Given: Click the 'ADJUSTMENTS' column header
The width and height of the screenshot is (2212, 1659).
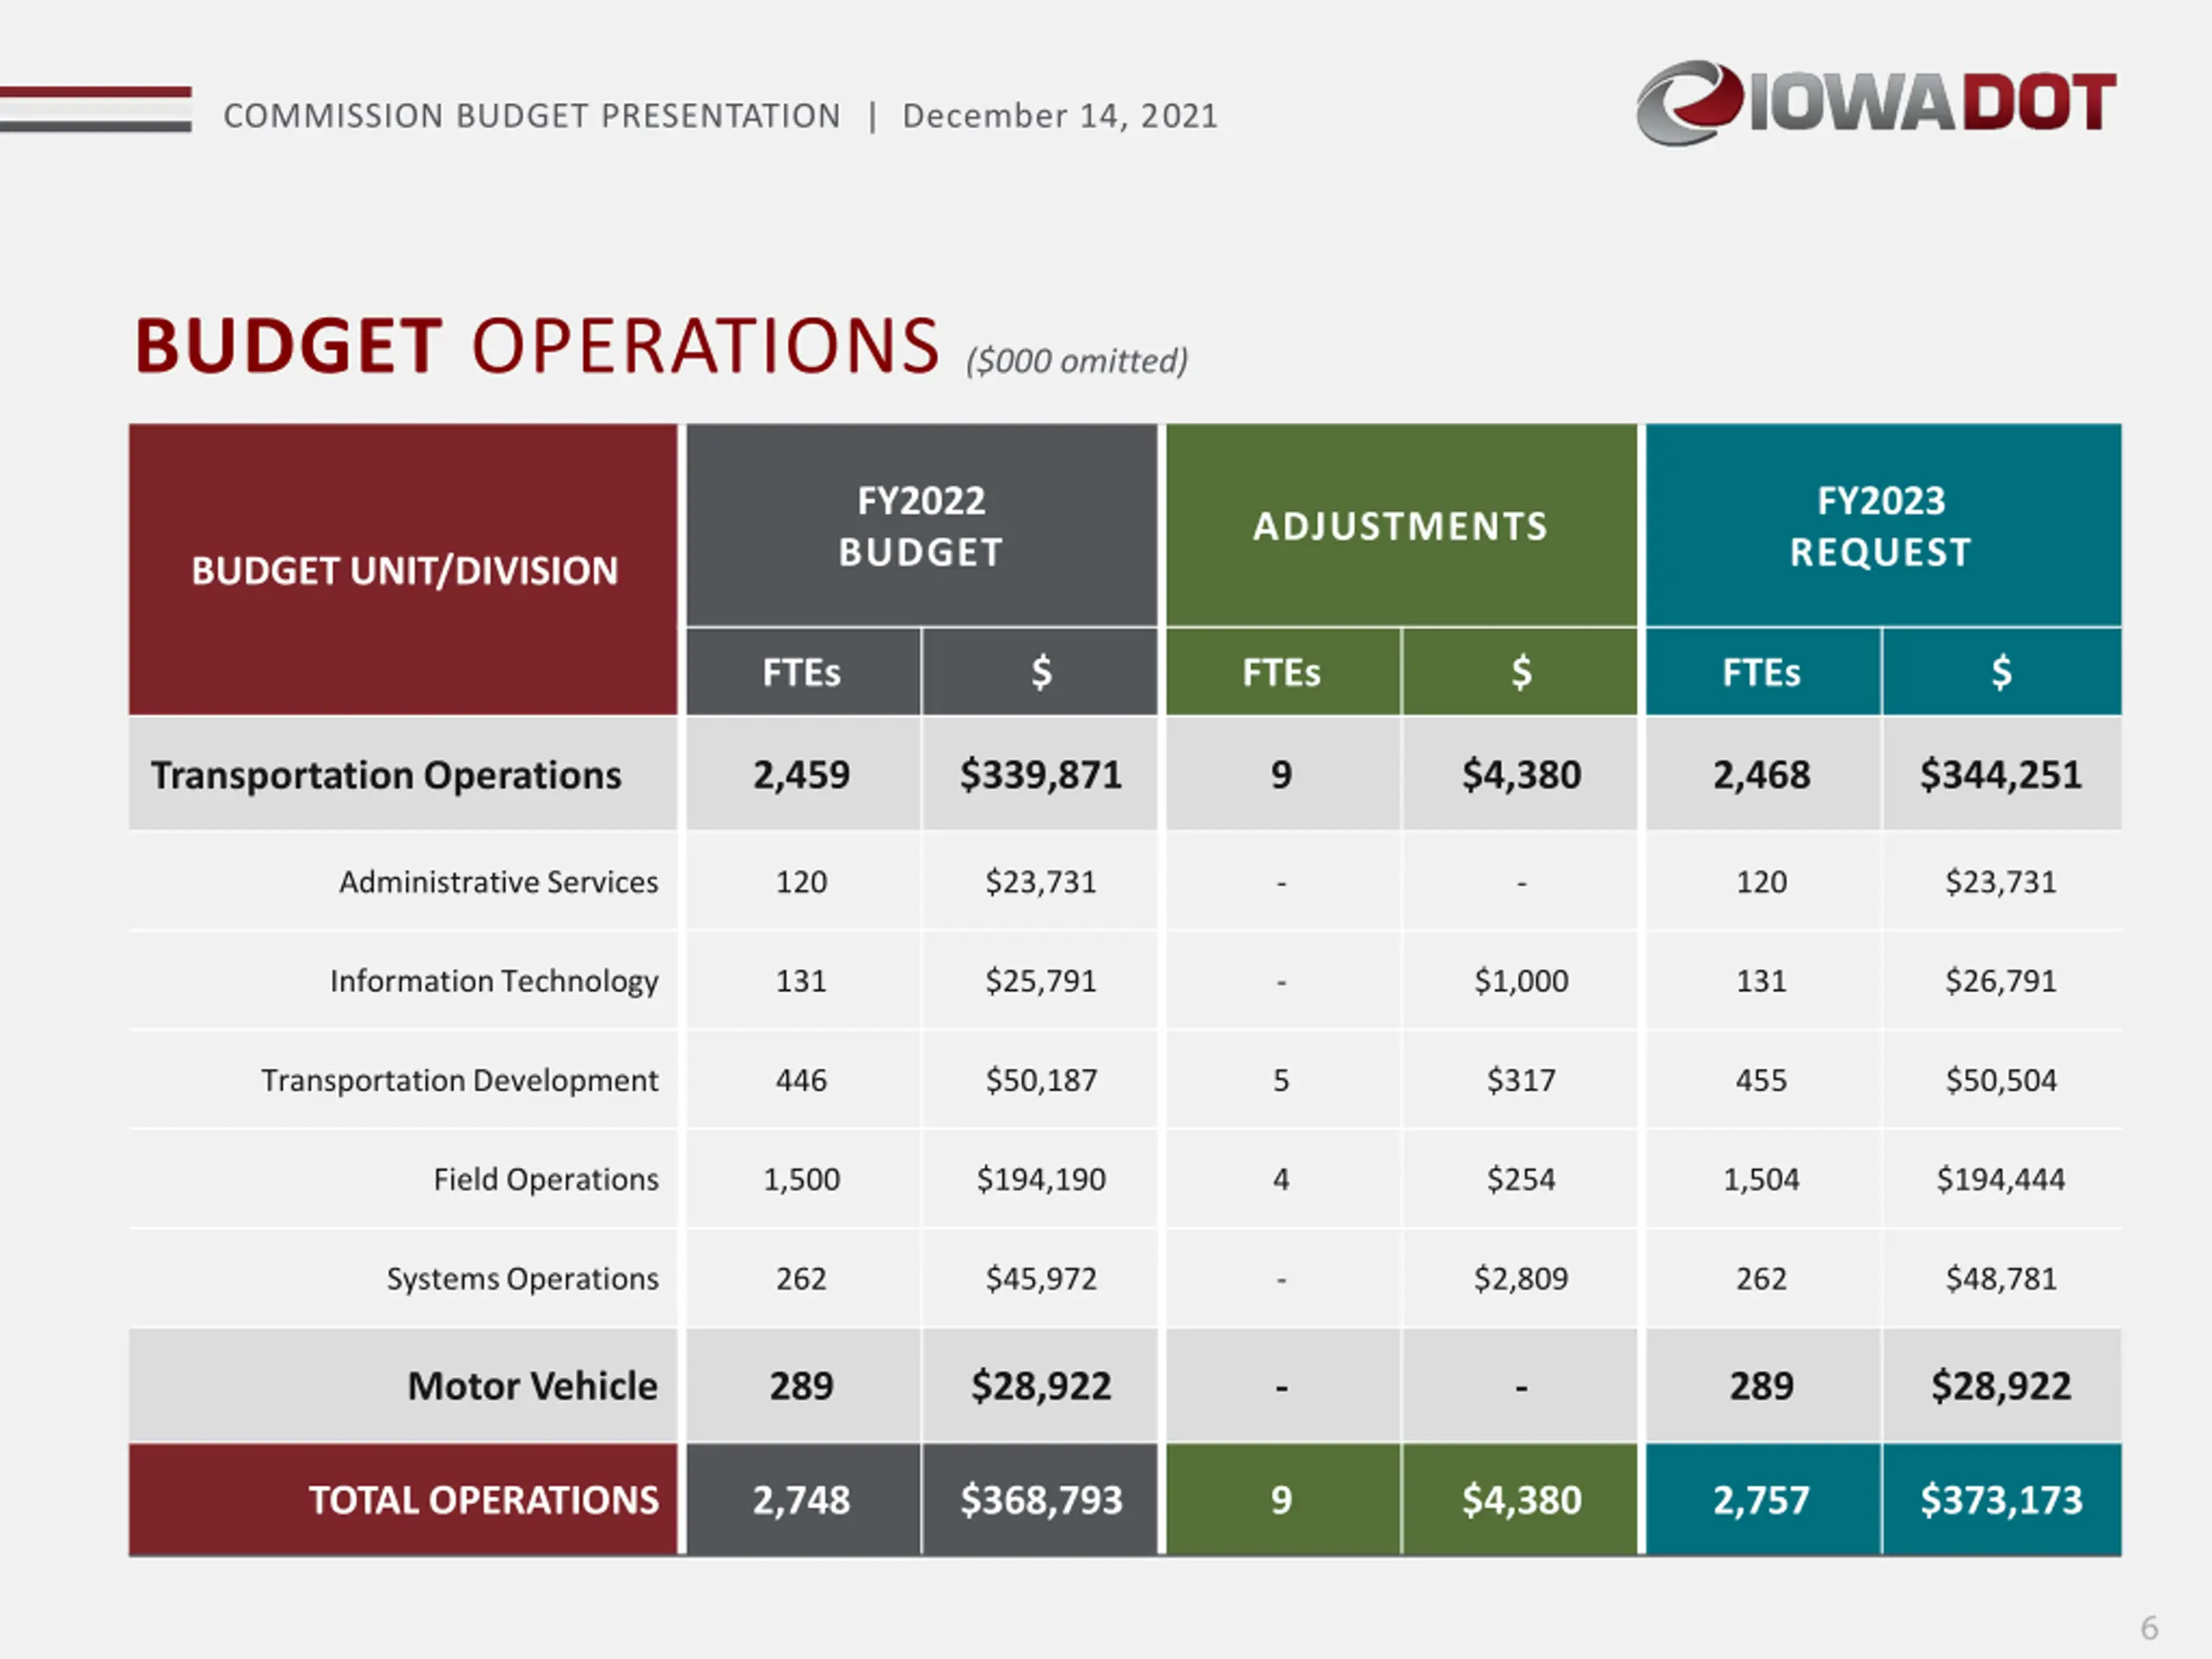Looking at the screenshot, I should pyautogui.click(x=1401, y=526).
